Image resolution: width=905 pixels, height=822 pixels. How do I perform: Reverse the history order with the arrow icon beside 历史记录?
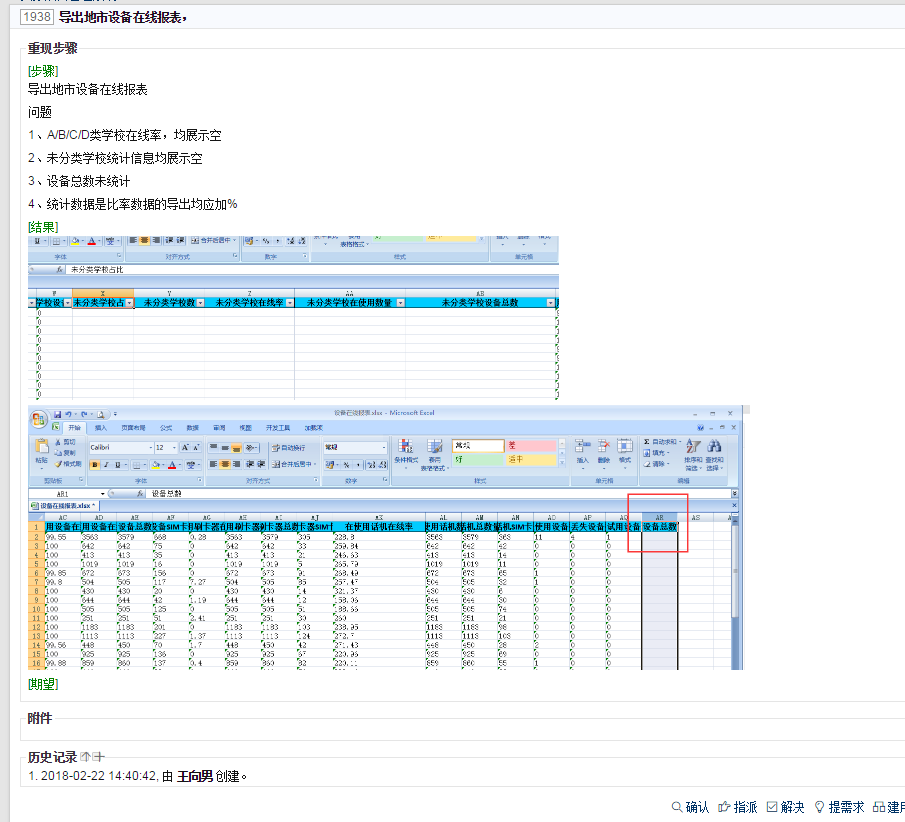click(85, 756)
